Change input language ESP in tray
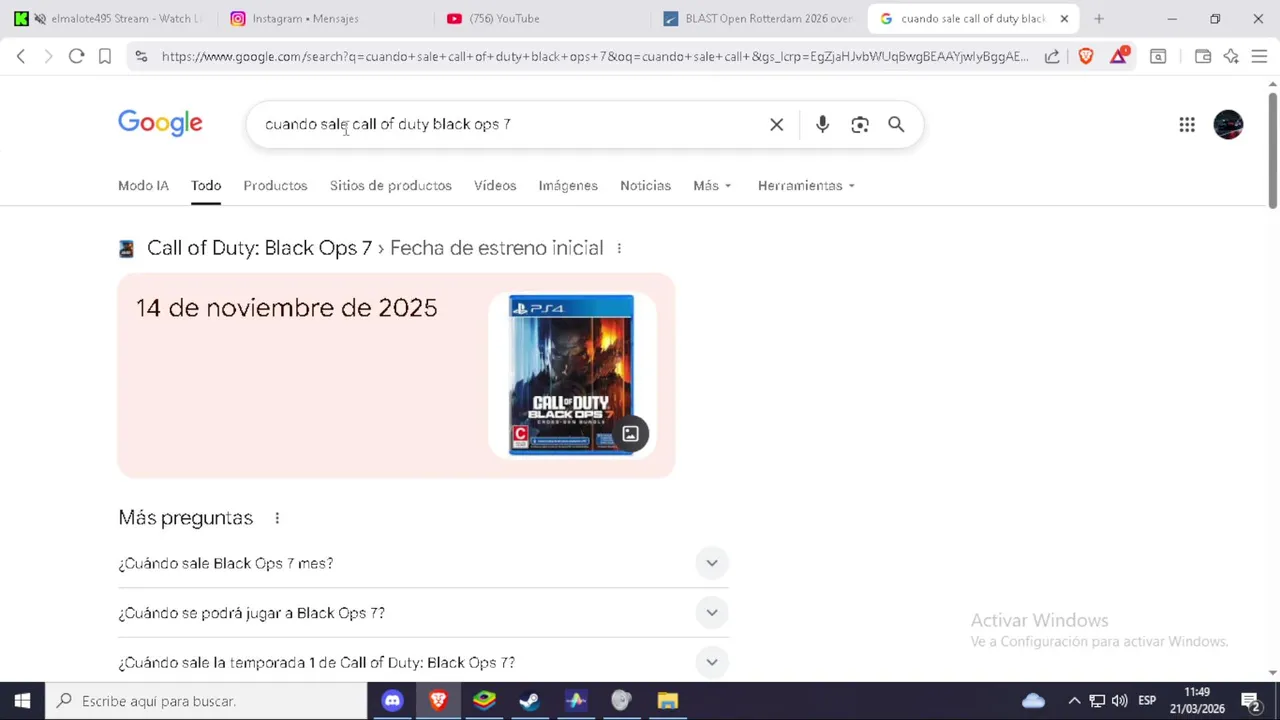Viewport: 1280px width, 720px height. coord(1147,701)
